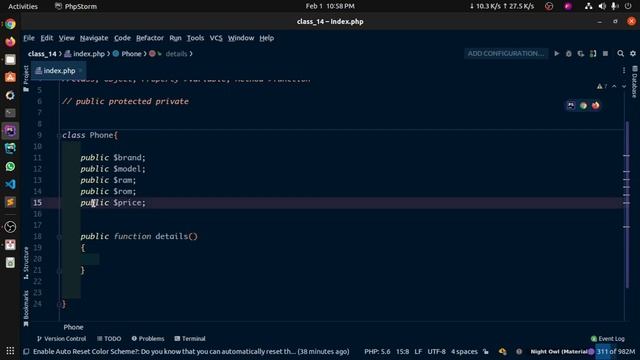The image size is (640, 360).
Task: Open Sublime Text from the dock
Action: coord(10,202)
